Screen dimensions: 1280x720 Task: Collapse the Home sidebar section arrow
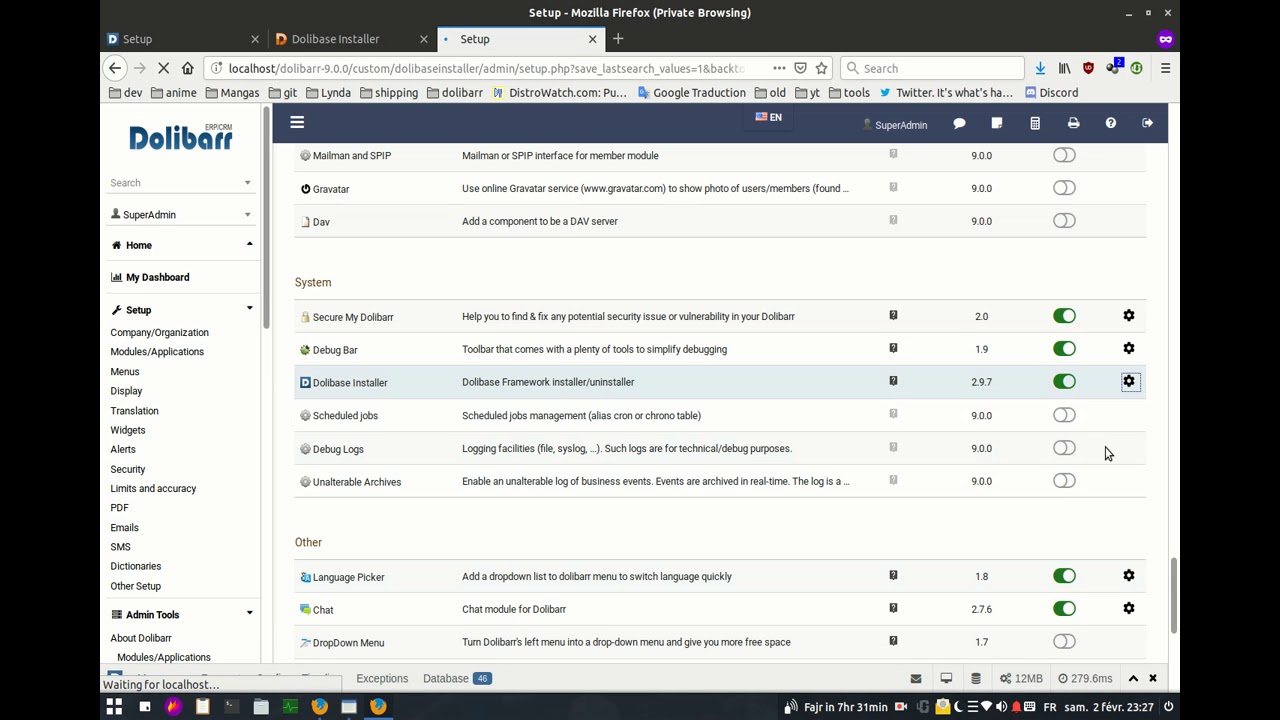(x=249, y=245)
